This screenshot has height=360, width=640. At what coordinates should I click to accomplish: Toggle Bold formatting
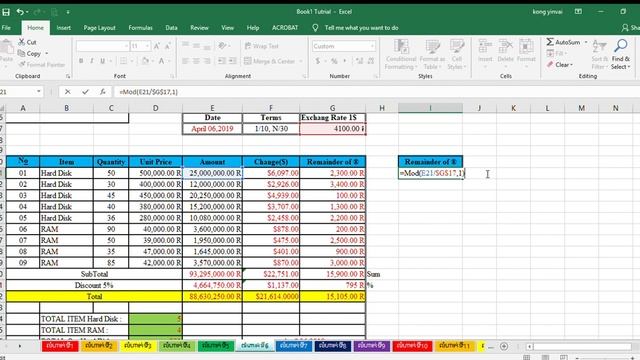(81, 61)
